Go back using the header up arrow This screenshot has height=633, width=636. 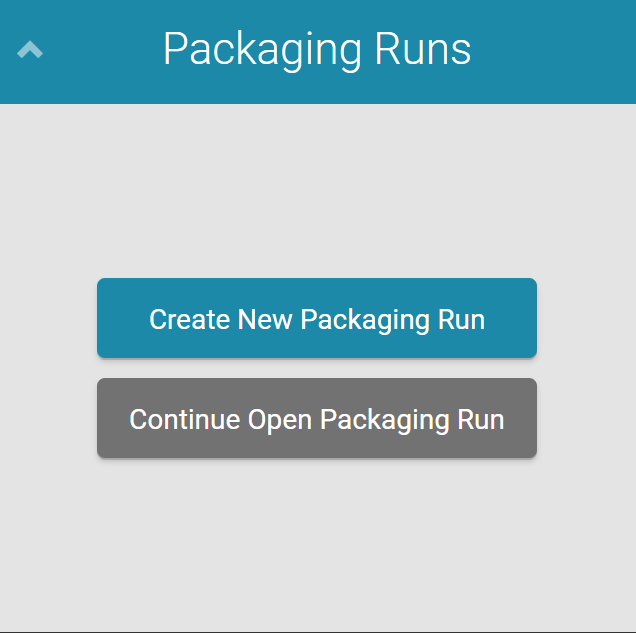coord(30,49)
